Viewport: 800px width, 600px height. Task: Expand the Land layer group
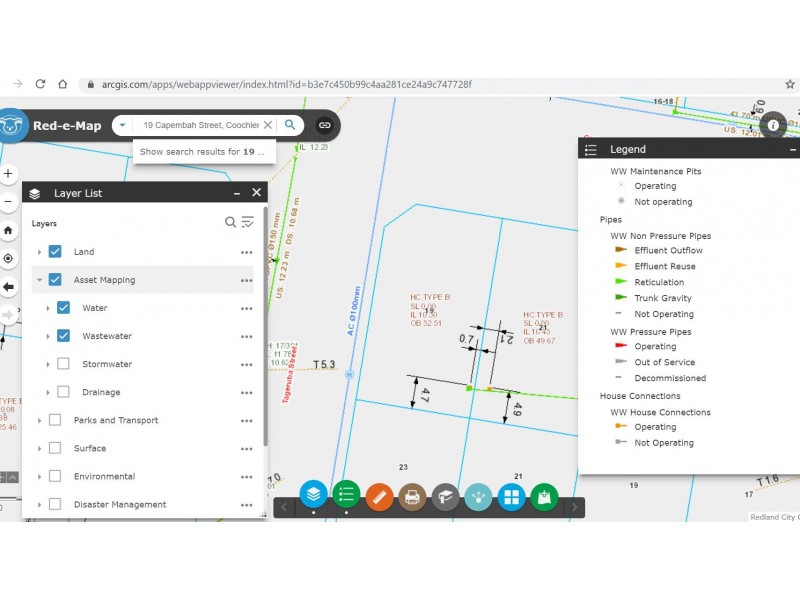click(40, 252)
